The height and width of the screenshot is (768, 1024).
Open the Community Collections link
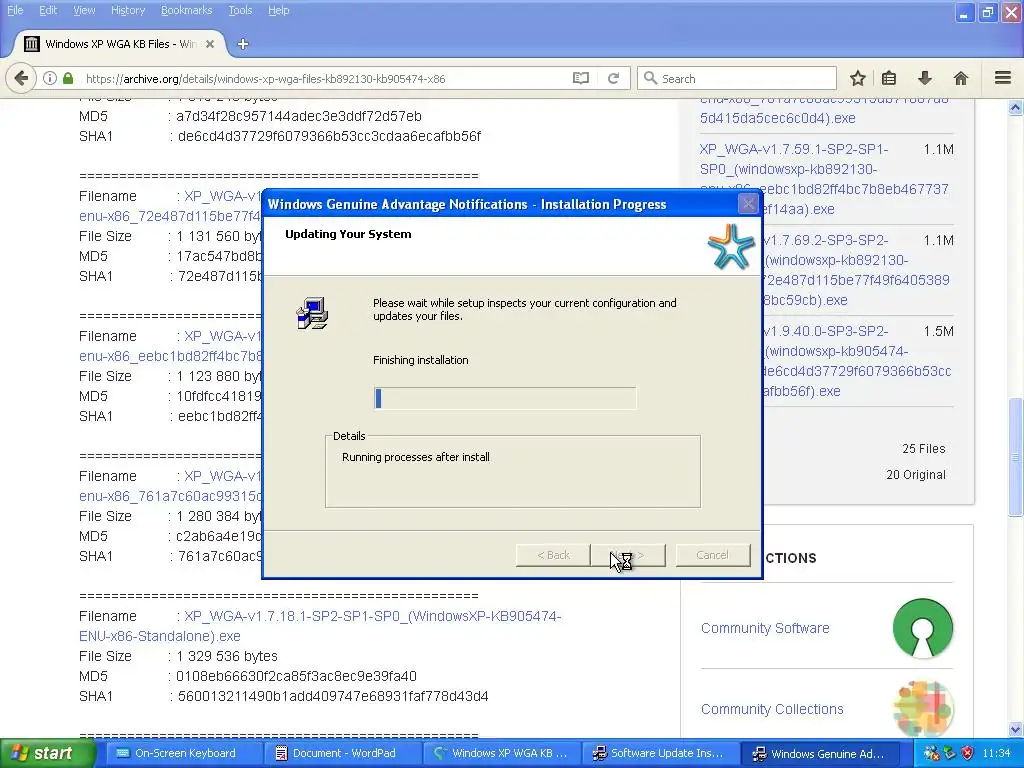tap(772, 709)
